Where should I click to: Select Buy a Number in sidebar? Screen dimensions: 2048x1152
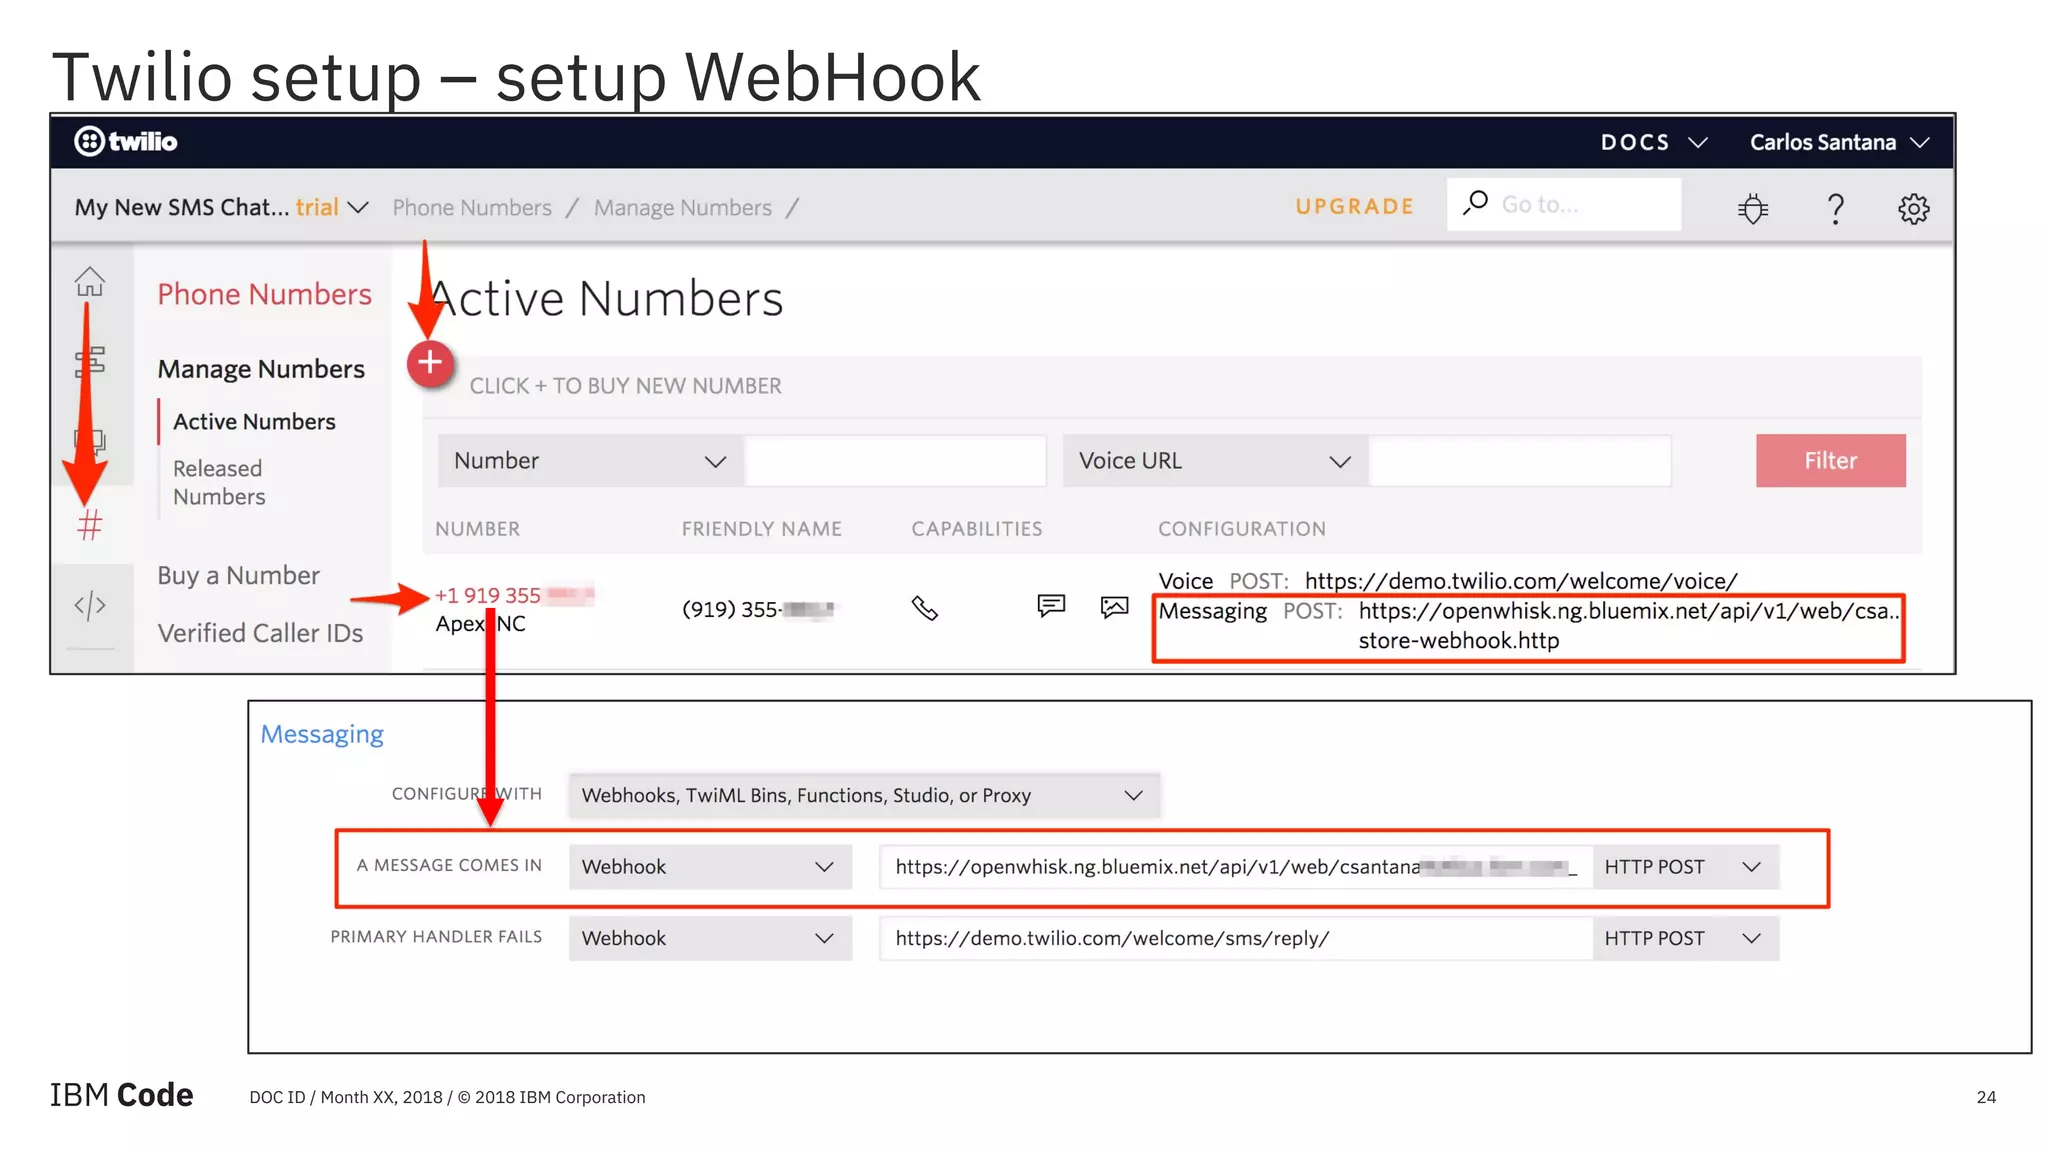coord(238,576)
